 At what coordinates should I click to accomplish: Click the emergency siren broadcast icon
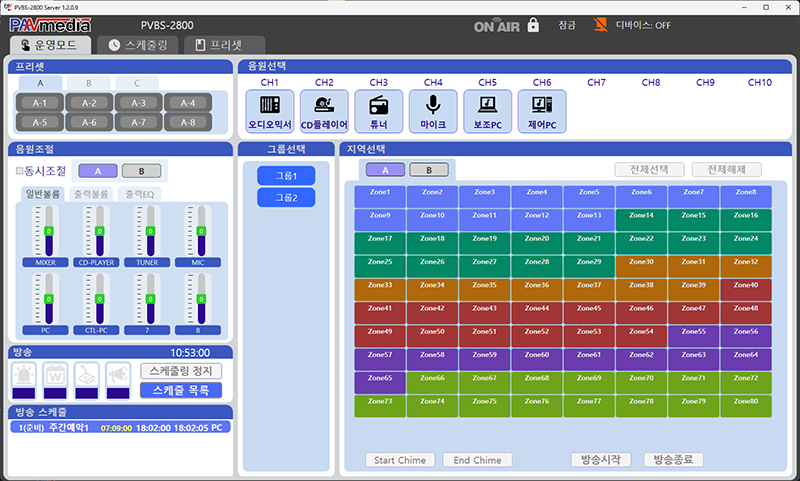click(24, 374)
